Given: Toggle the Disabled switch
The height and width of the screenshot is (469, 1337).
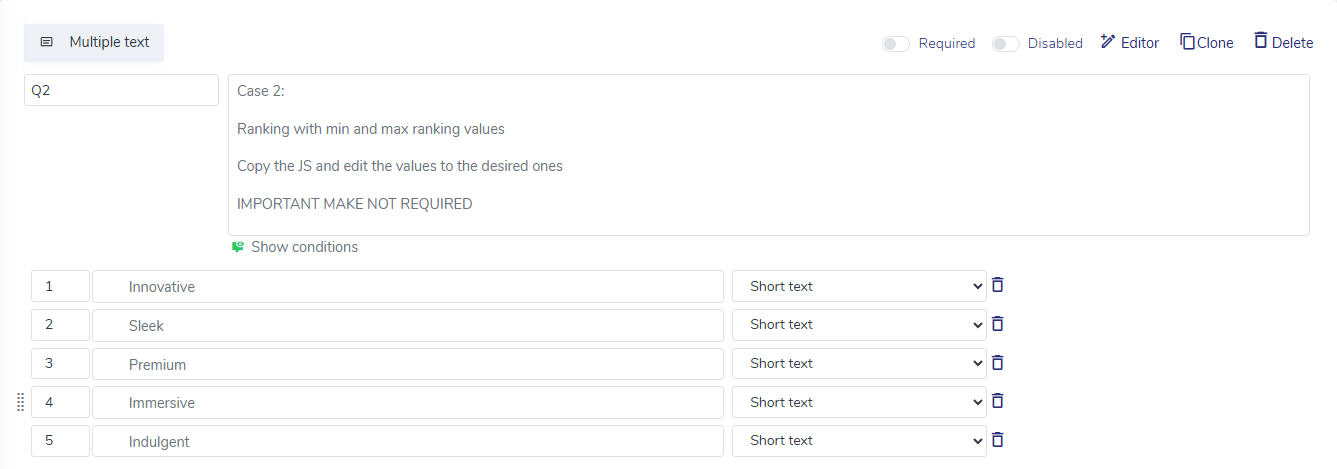Looking at the screenshot, I should point(1006,44).
